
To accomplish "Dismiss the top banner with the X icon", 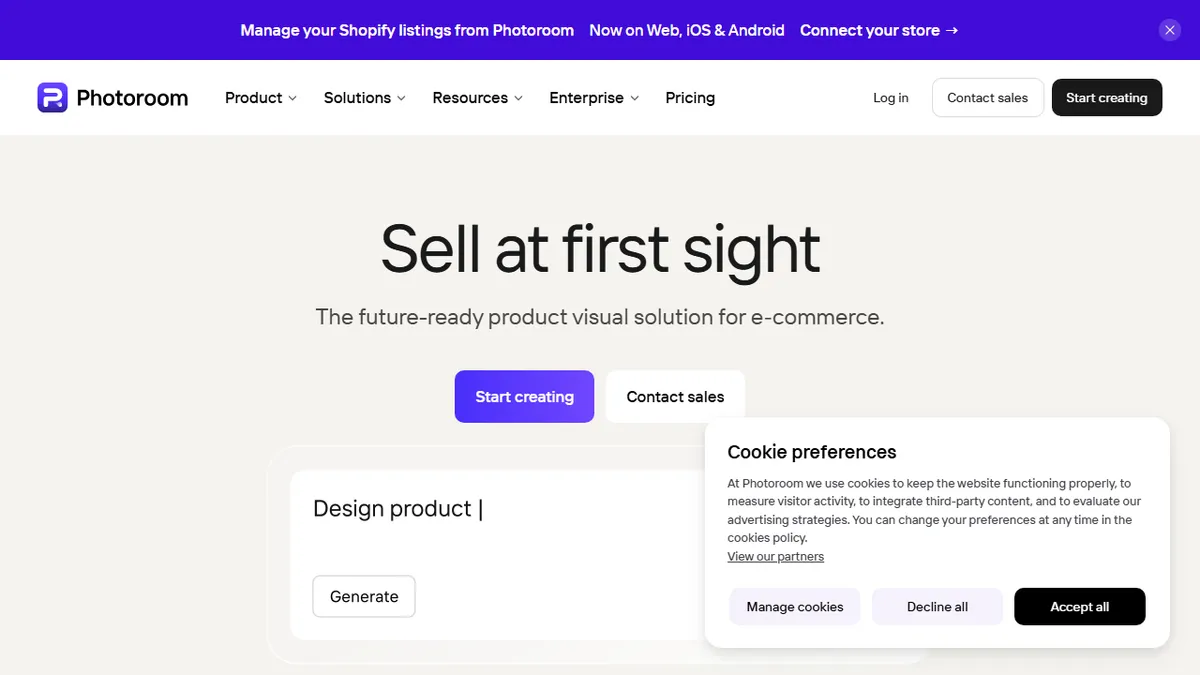I will click(1170, 30).
